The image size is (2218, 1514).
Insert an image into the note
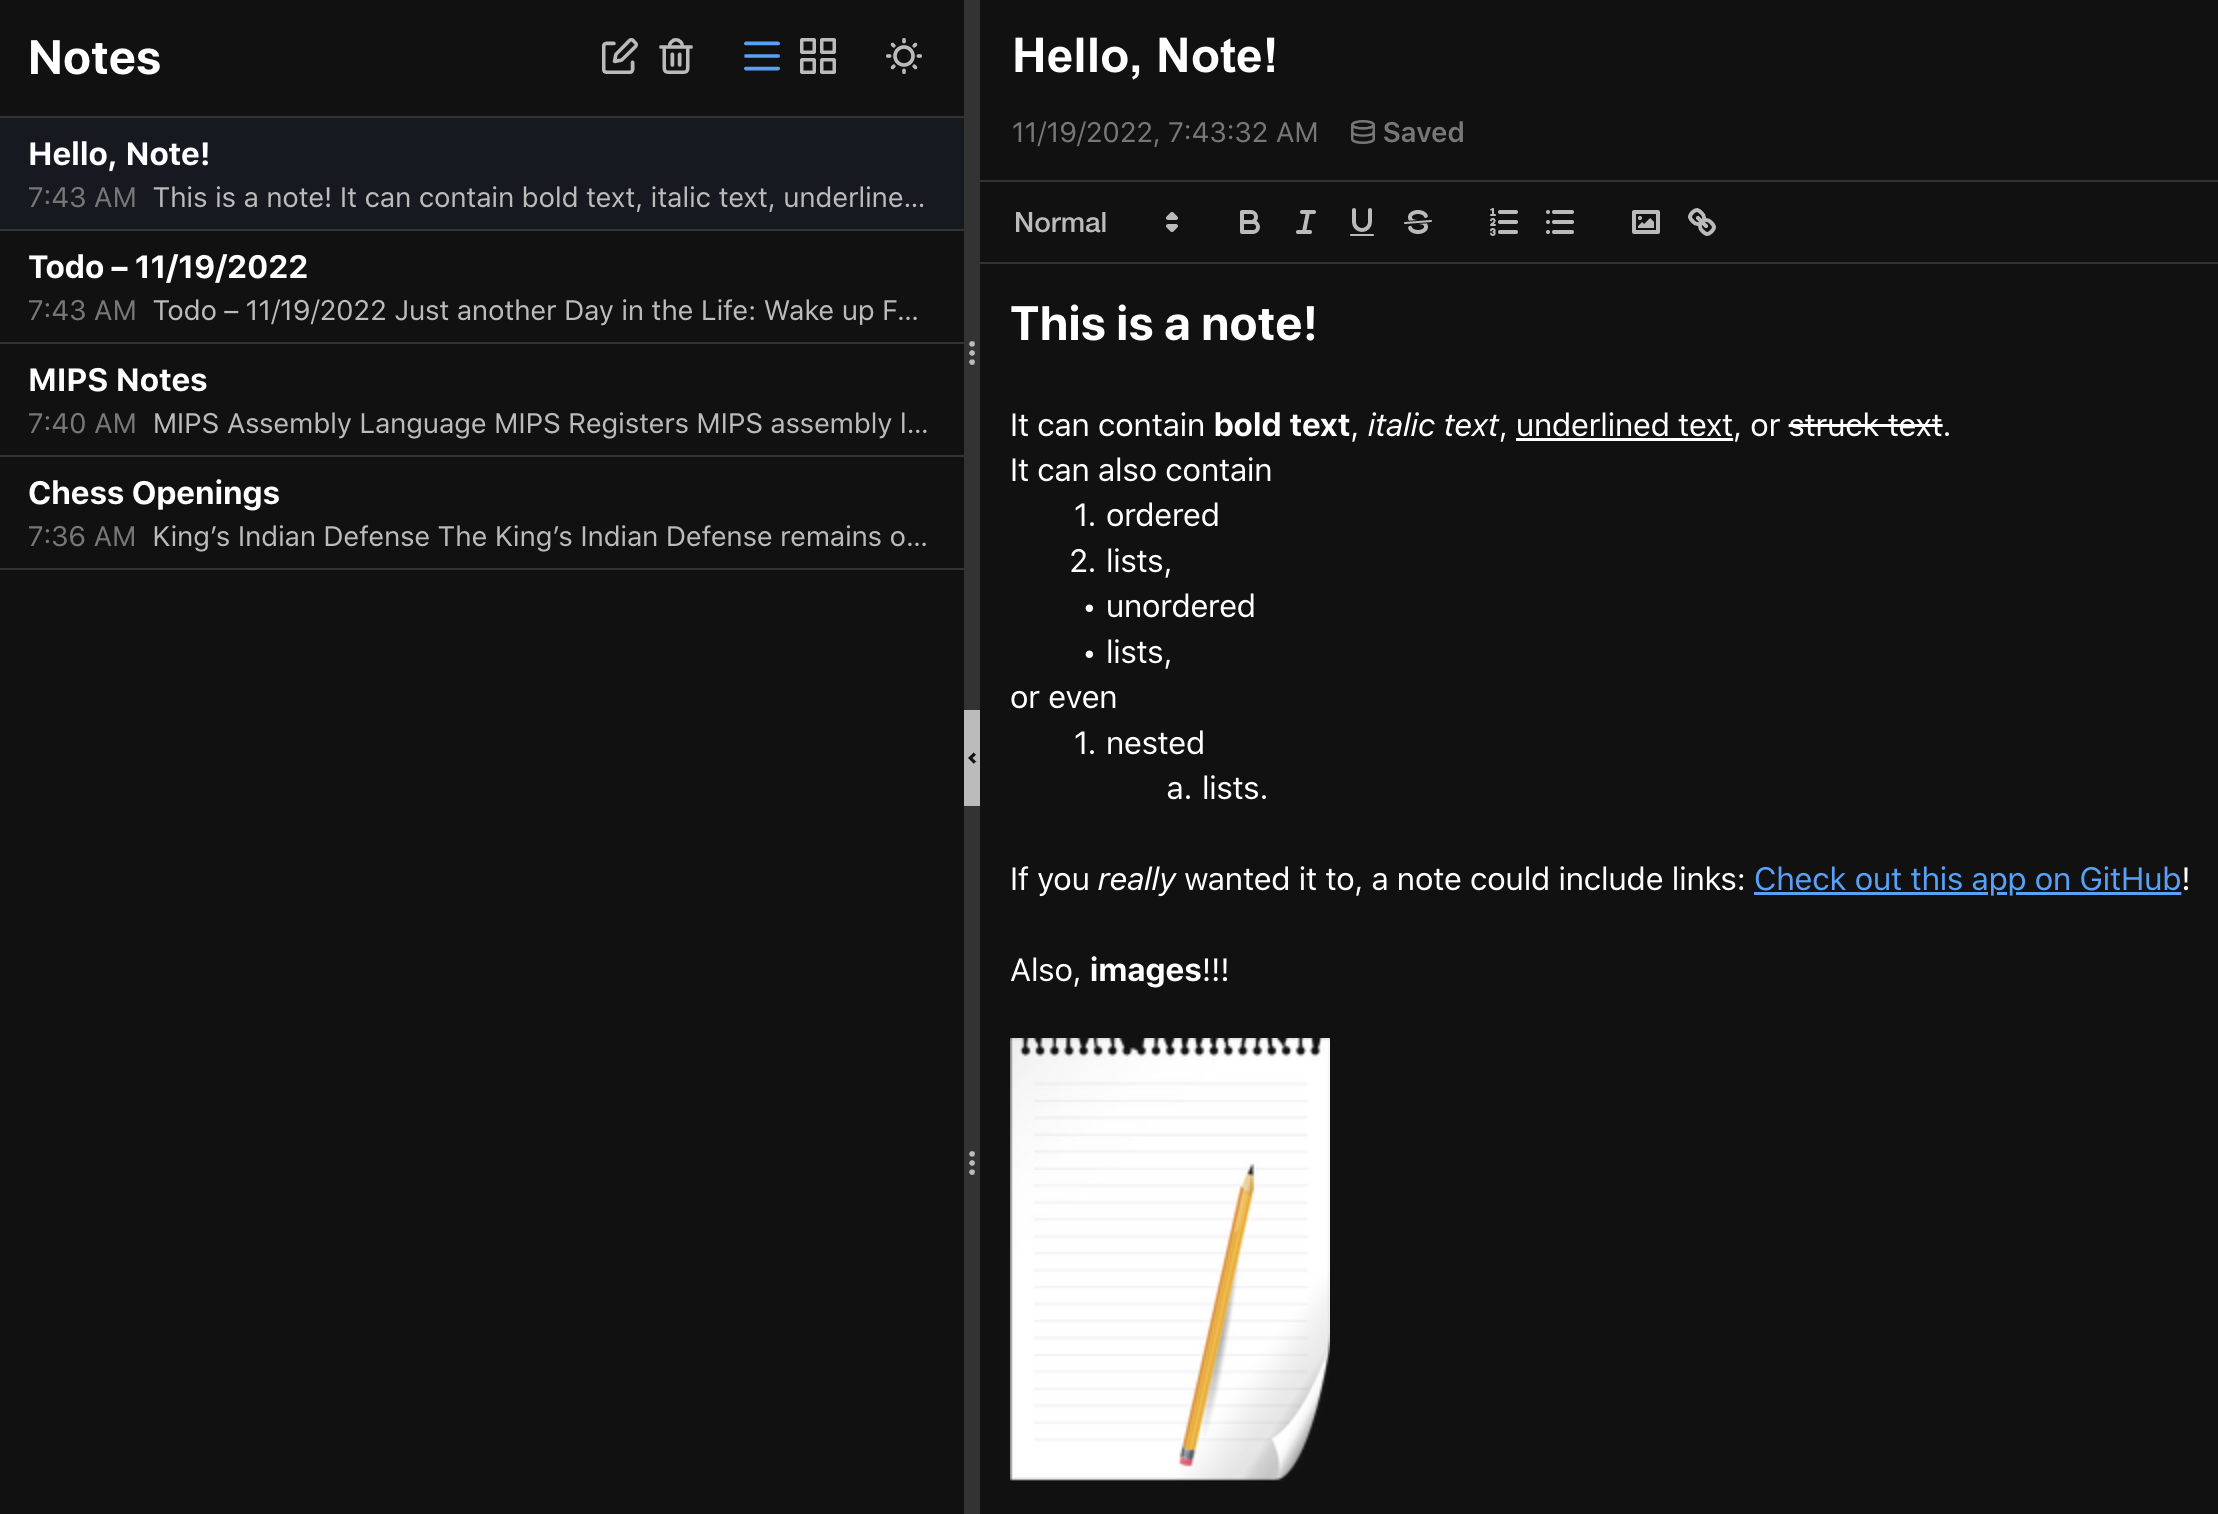(1645, 222)
